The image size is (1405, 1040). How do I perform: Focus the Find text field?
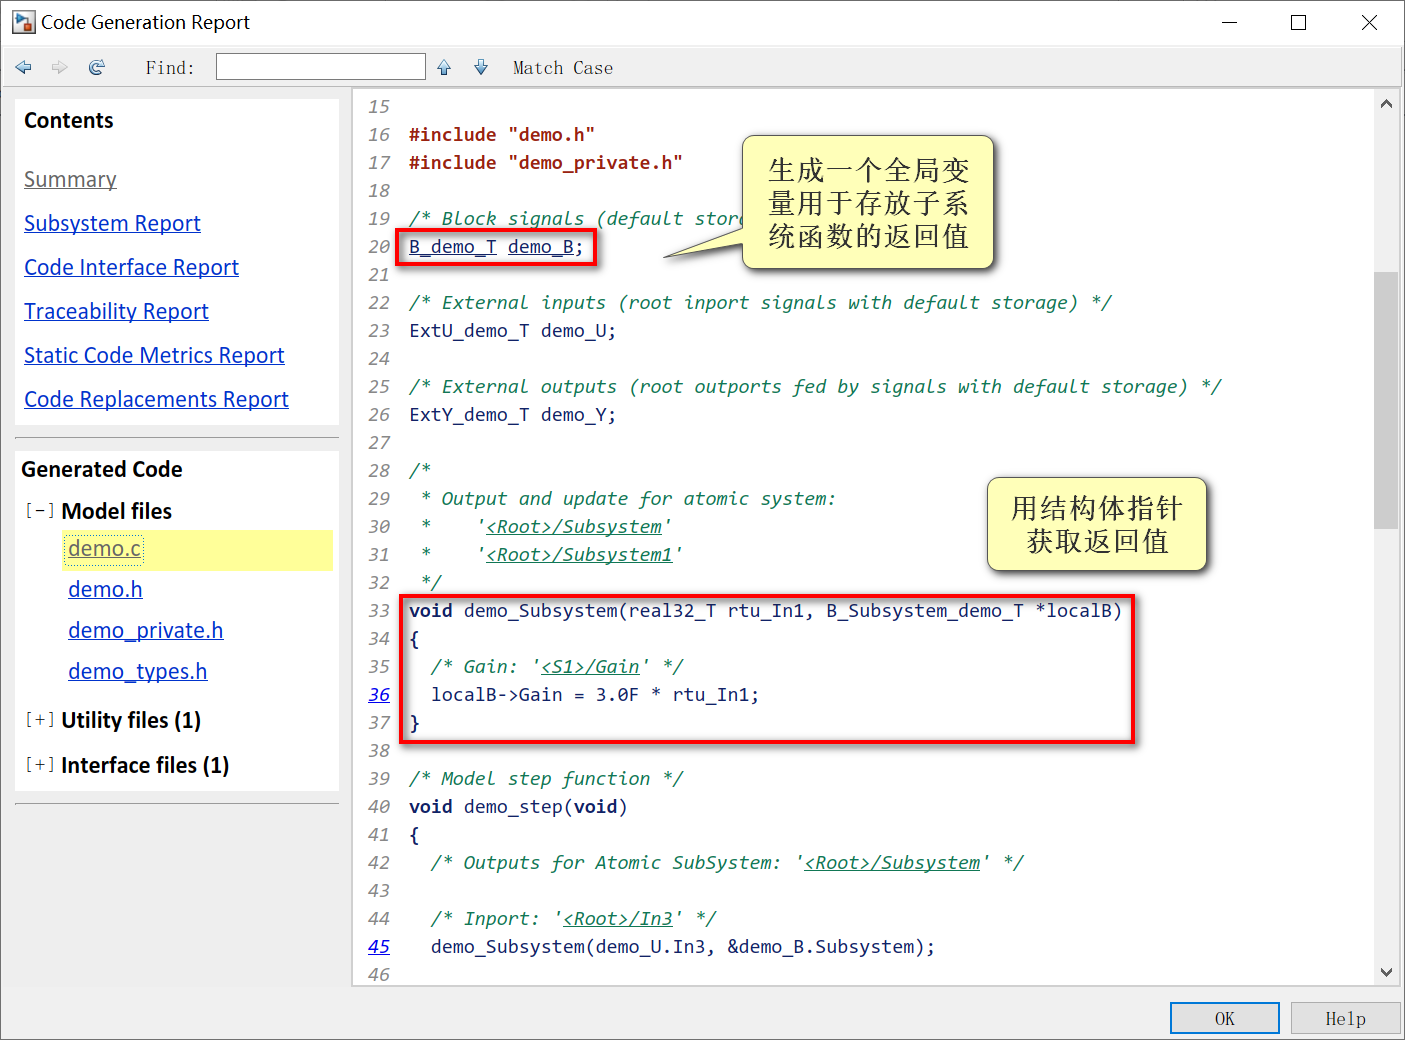click(321, 67)
